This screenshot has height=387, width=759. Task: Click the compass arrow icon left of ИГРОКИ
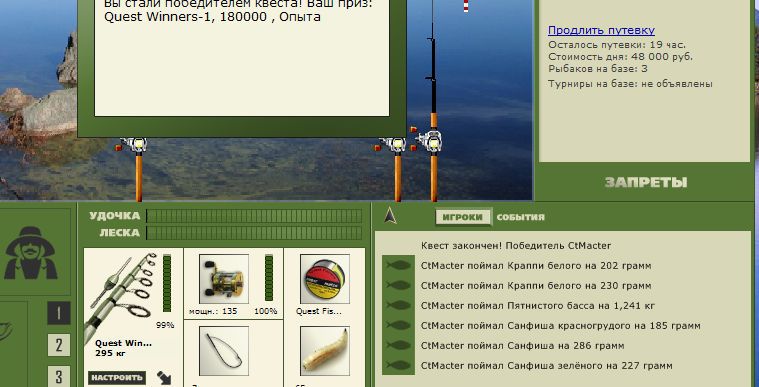coord(390,215)
